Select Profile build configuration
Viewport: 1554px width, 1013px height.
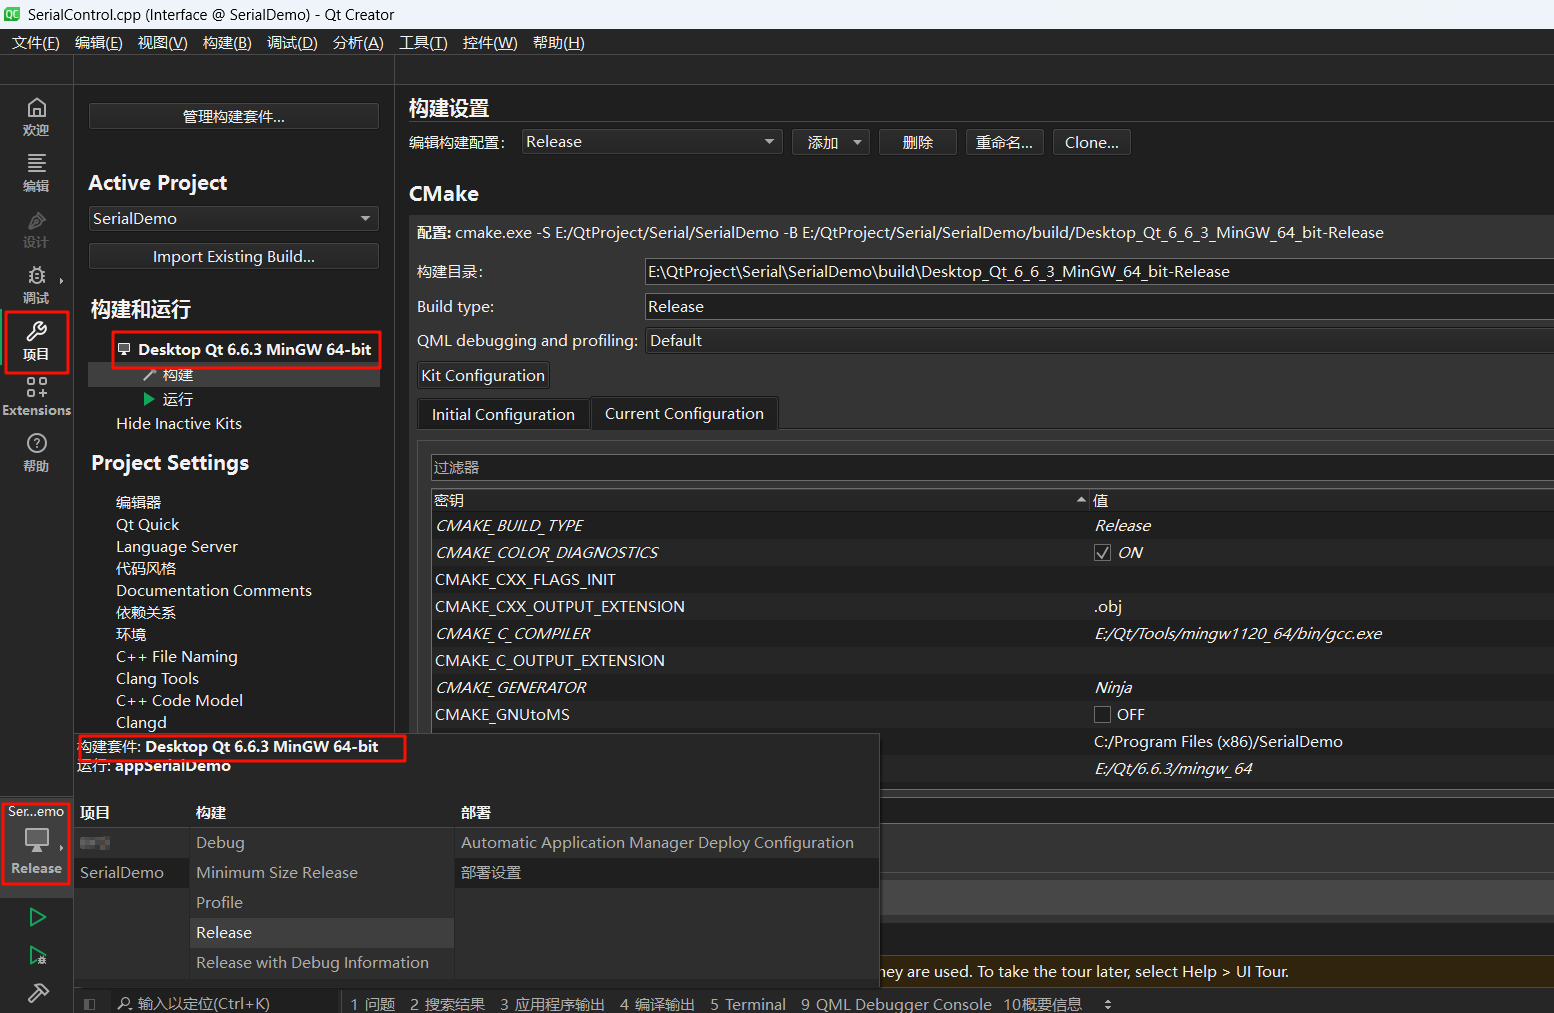click(x=321, y=903)
